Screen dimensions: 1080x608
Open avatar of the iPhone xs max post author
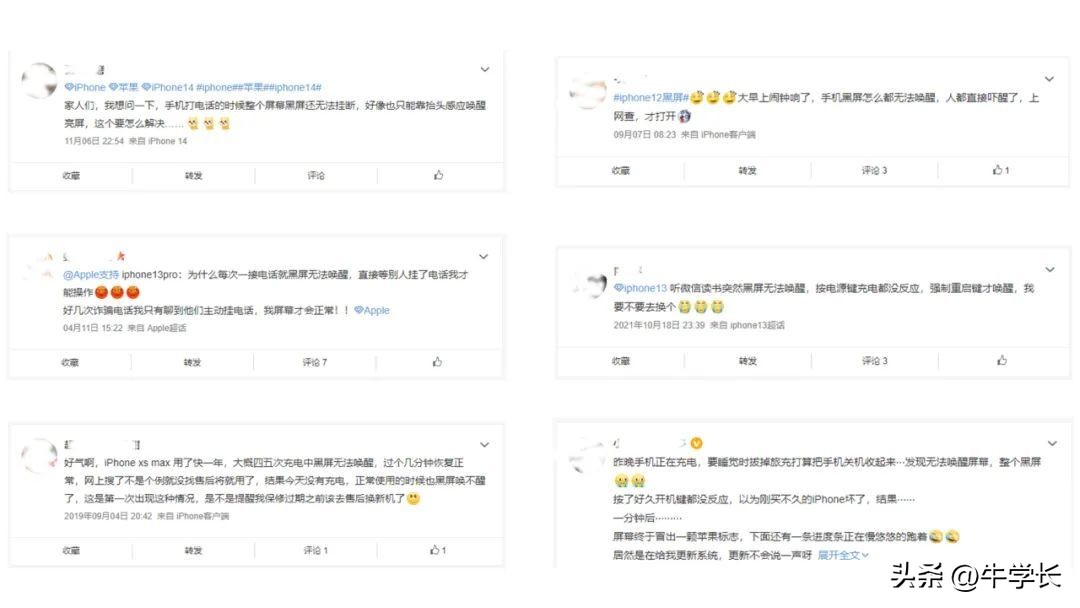(x=39, y=456)
